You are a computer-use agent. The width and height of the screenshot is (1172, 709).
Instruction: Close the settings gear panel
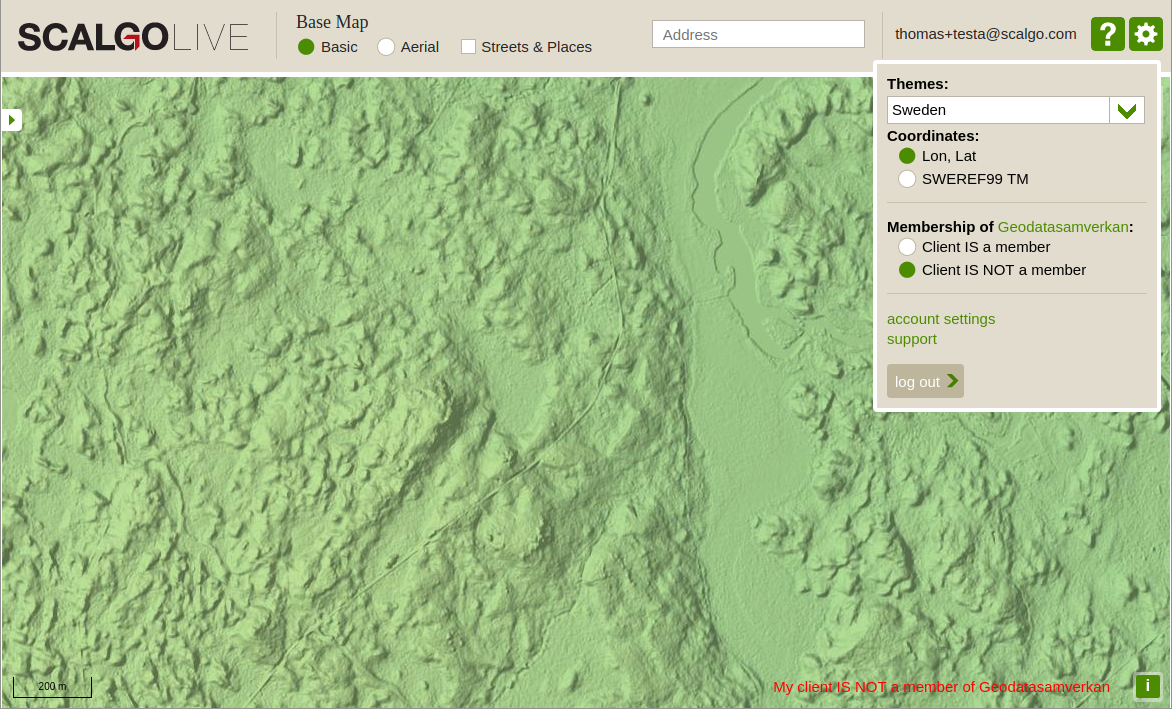click(1146, 34)
